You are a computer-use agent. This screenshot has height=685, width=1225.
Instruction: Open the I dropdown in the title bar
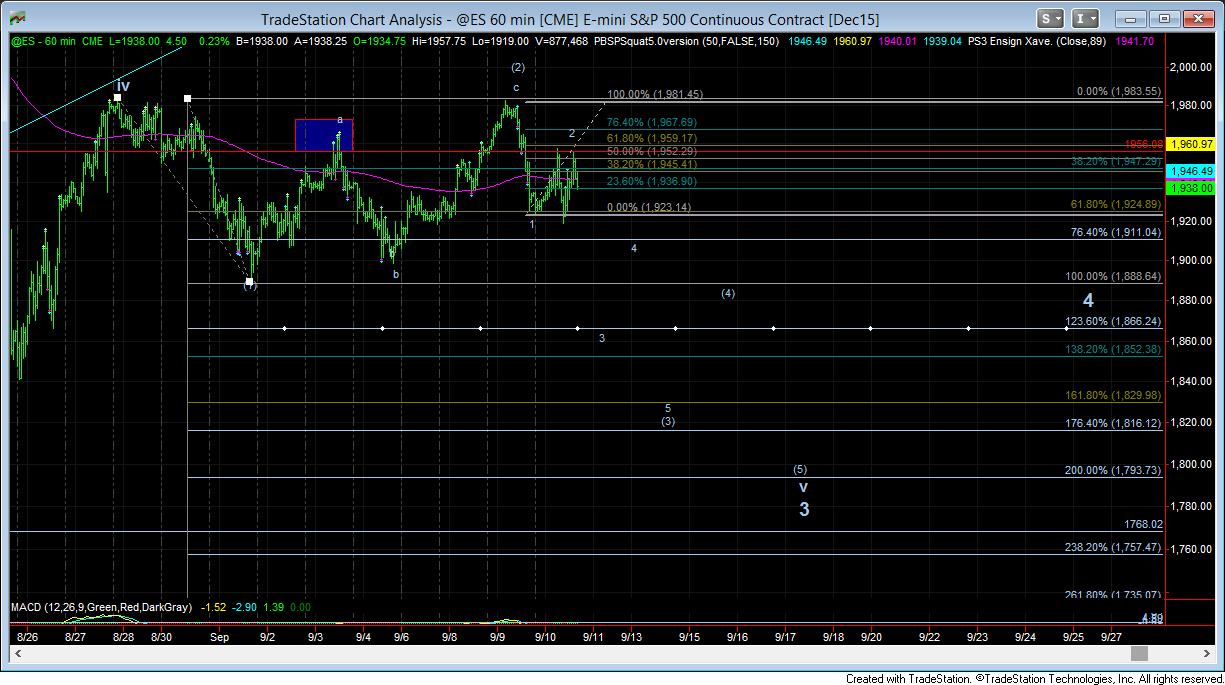tap(1085, 18)
